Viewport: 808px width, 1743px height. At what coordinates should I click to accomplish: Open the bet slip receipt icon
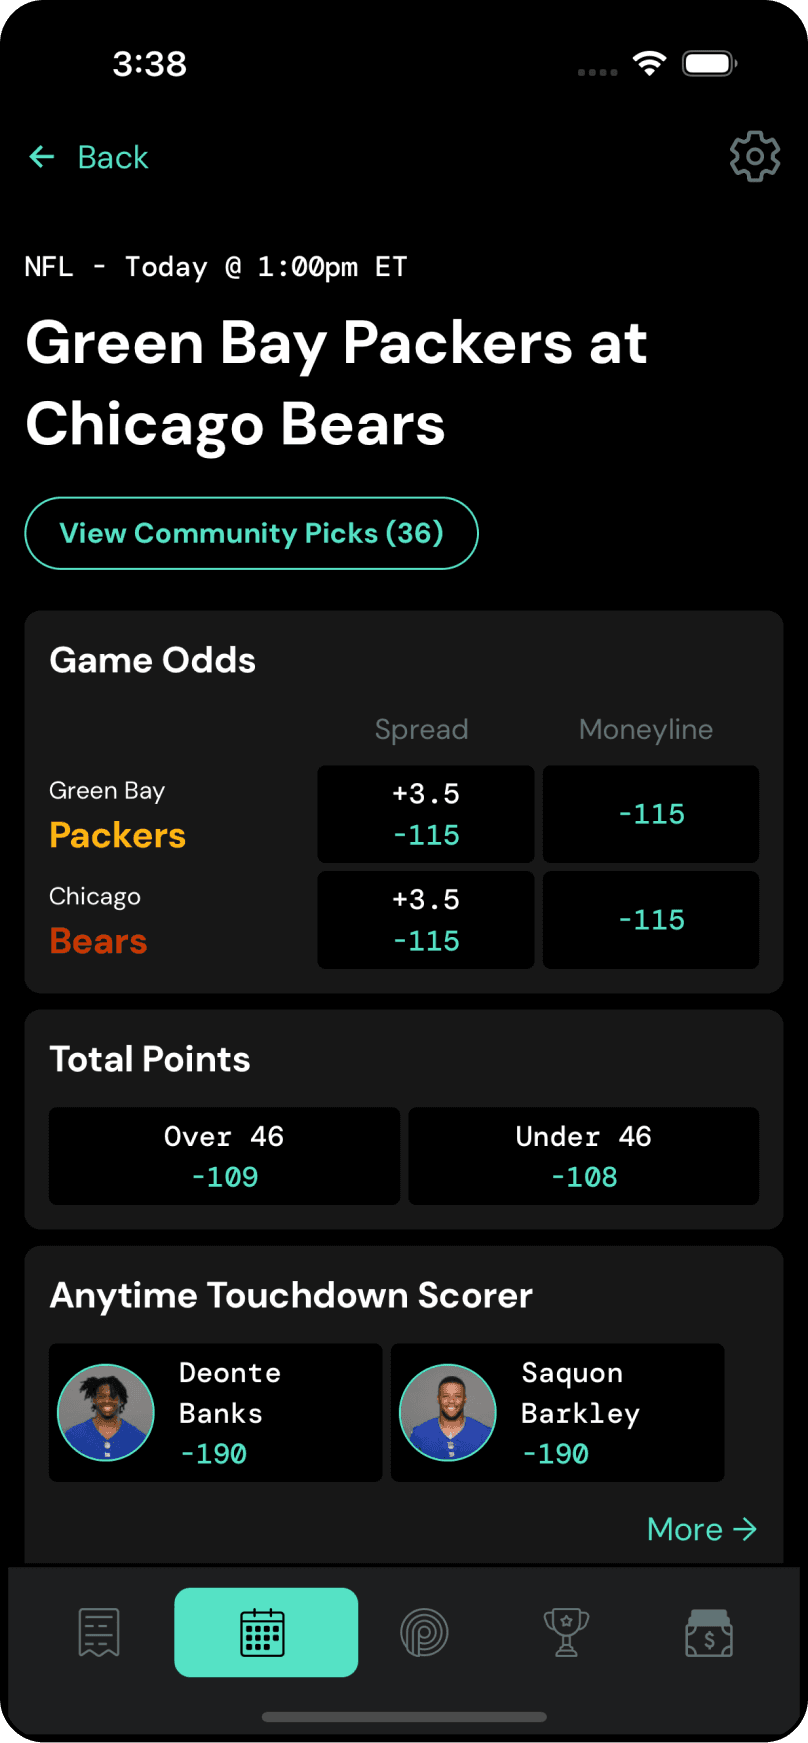click(x=97, y=1632)
